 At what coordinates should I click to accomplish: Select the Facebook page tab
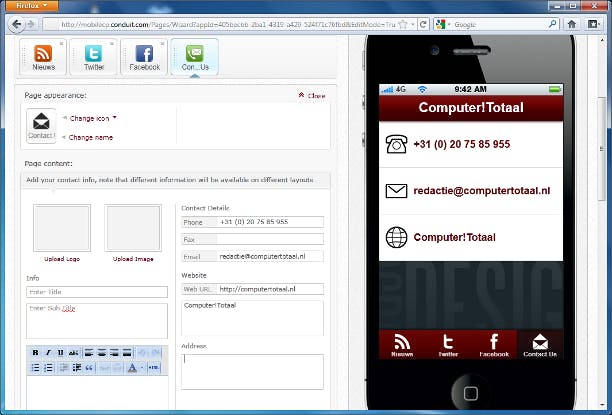click(x=144, y=57)
